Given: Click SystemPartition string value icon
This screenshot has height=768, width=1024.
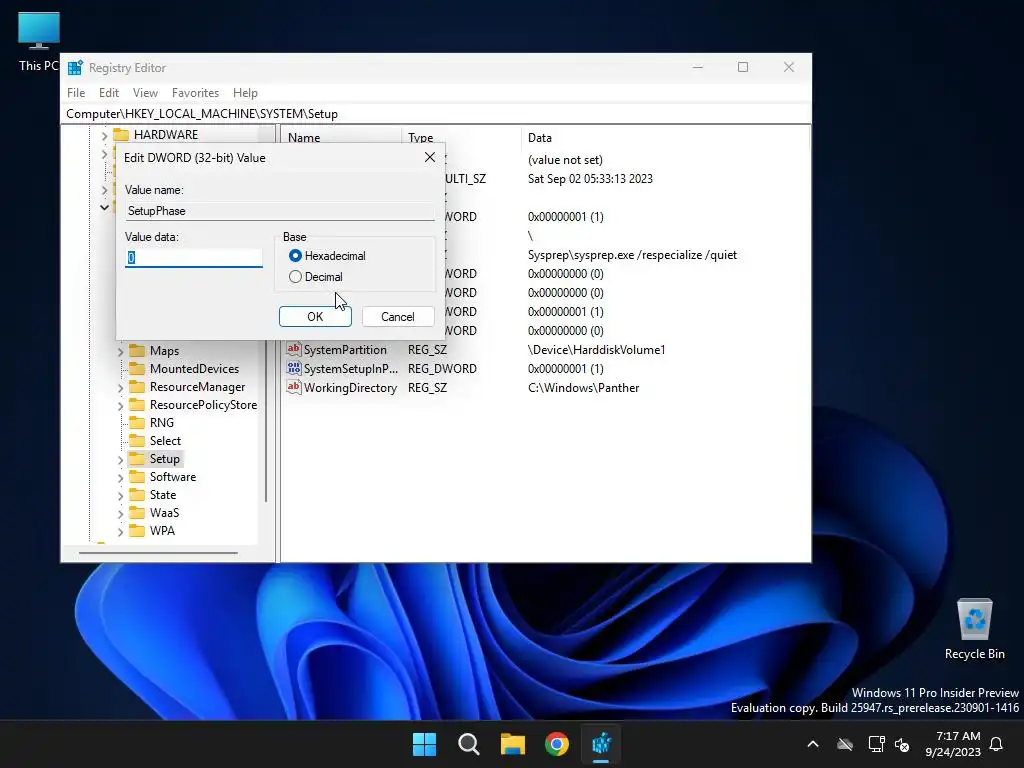Looking at the screenshot, I should pos(294,349).
